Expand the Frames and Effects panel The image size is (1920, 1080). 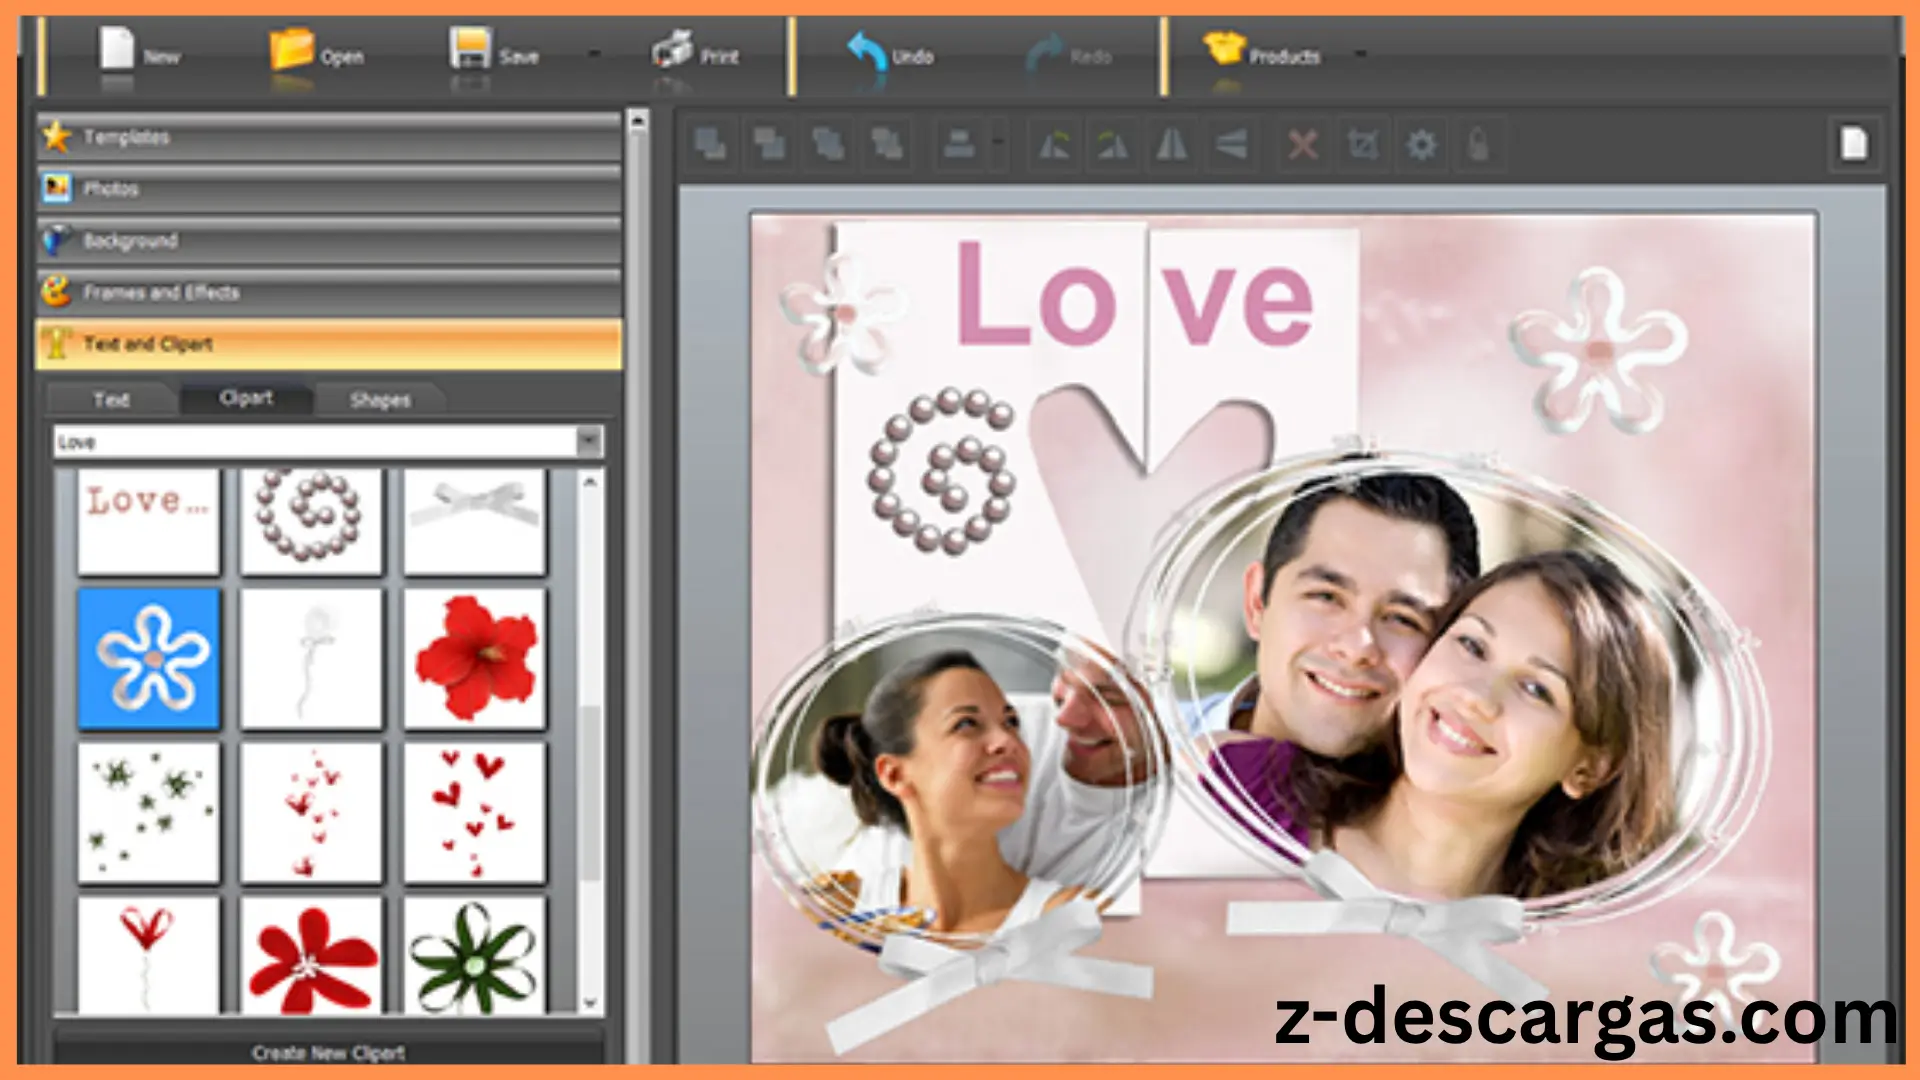[x=329, y=293]
